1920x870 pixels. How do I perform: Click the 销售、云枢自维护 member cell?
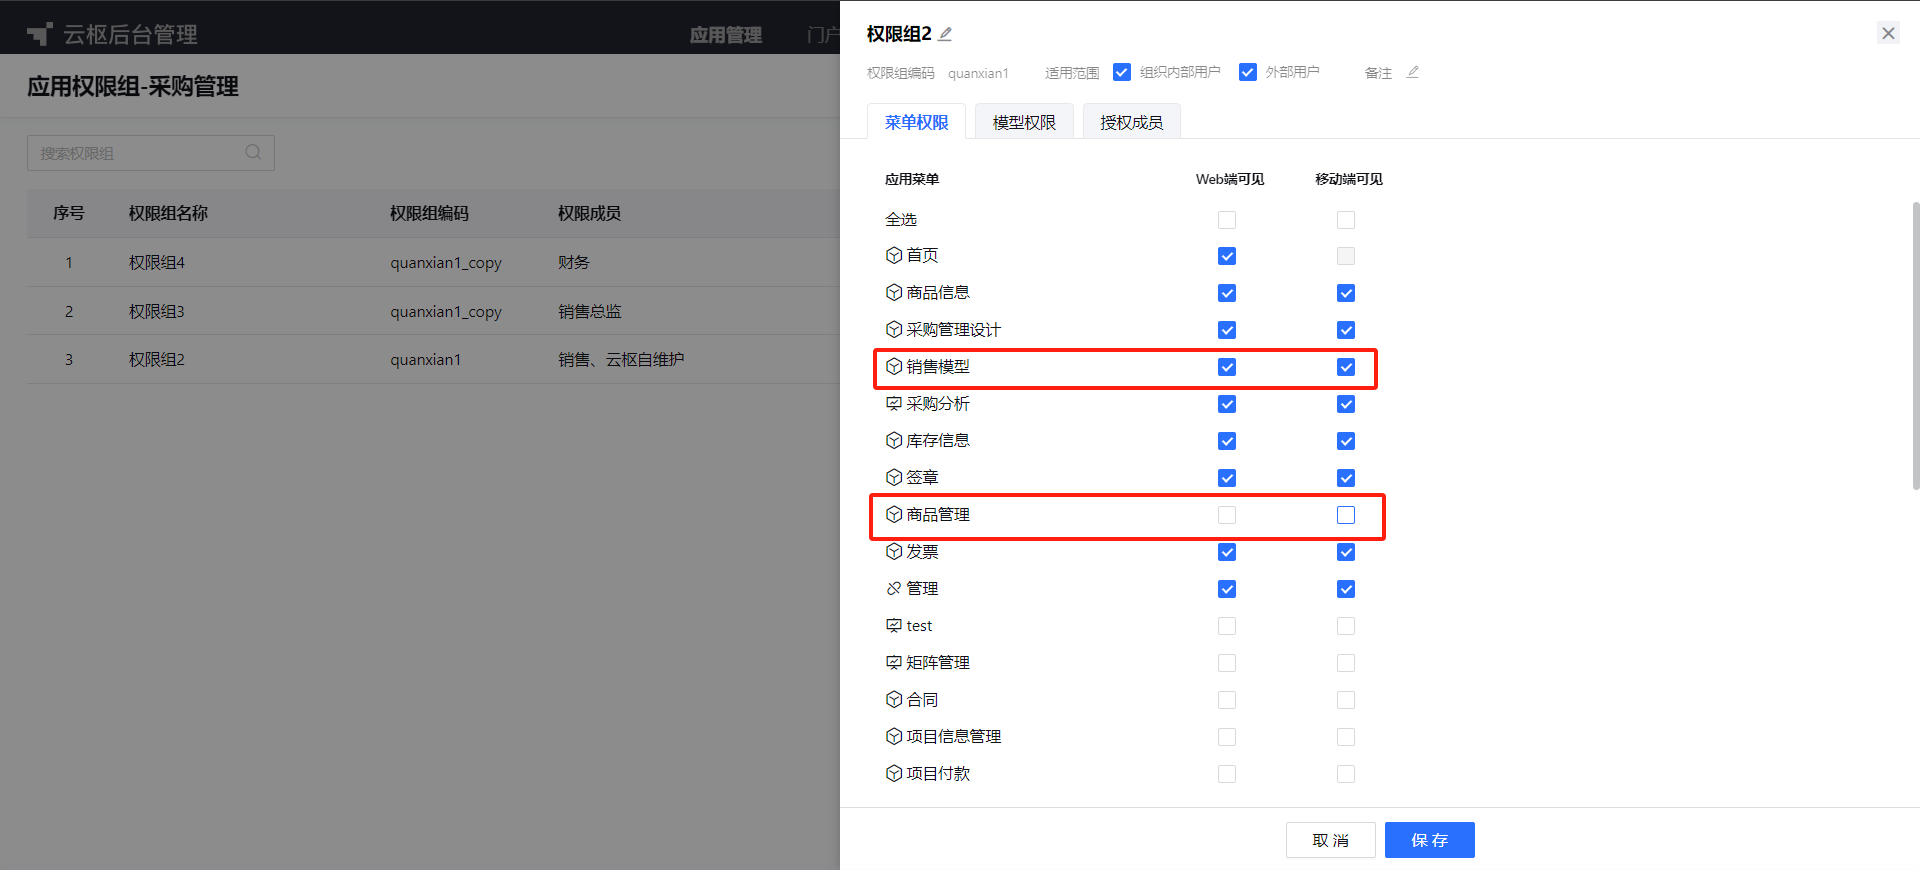click(x=621, y=359)
